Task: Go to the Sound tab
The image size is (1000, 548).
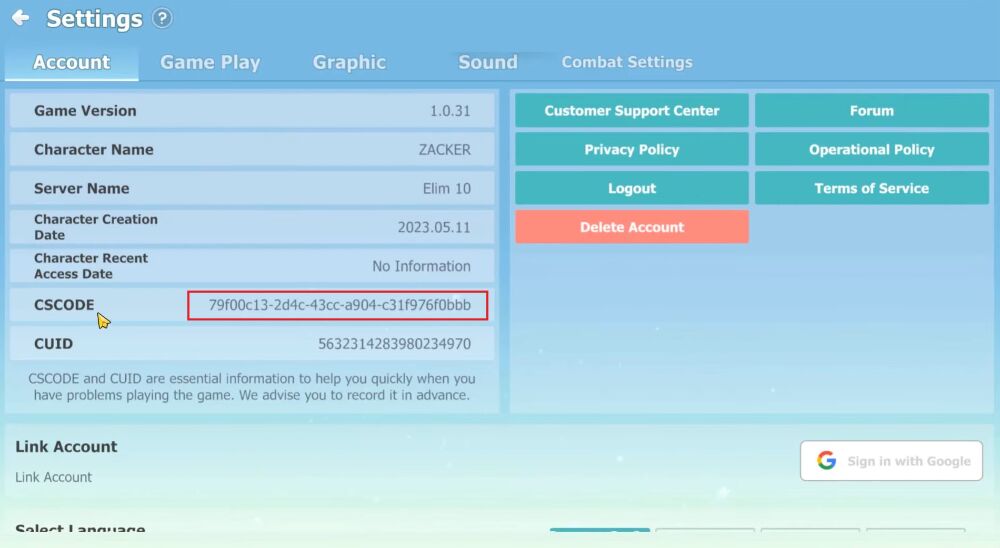Action: pyautogui.click(x=487, y=62)
